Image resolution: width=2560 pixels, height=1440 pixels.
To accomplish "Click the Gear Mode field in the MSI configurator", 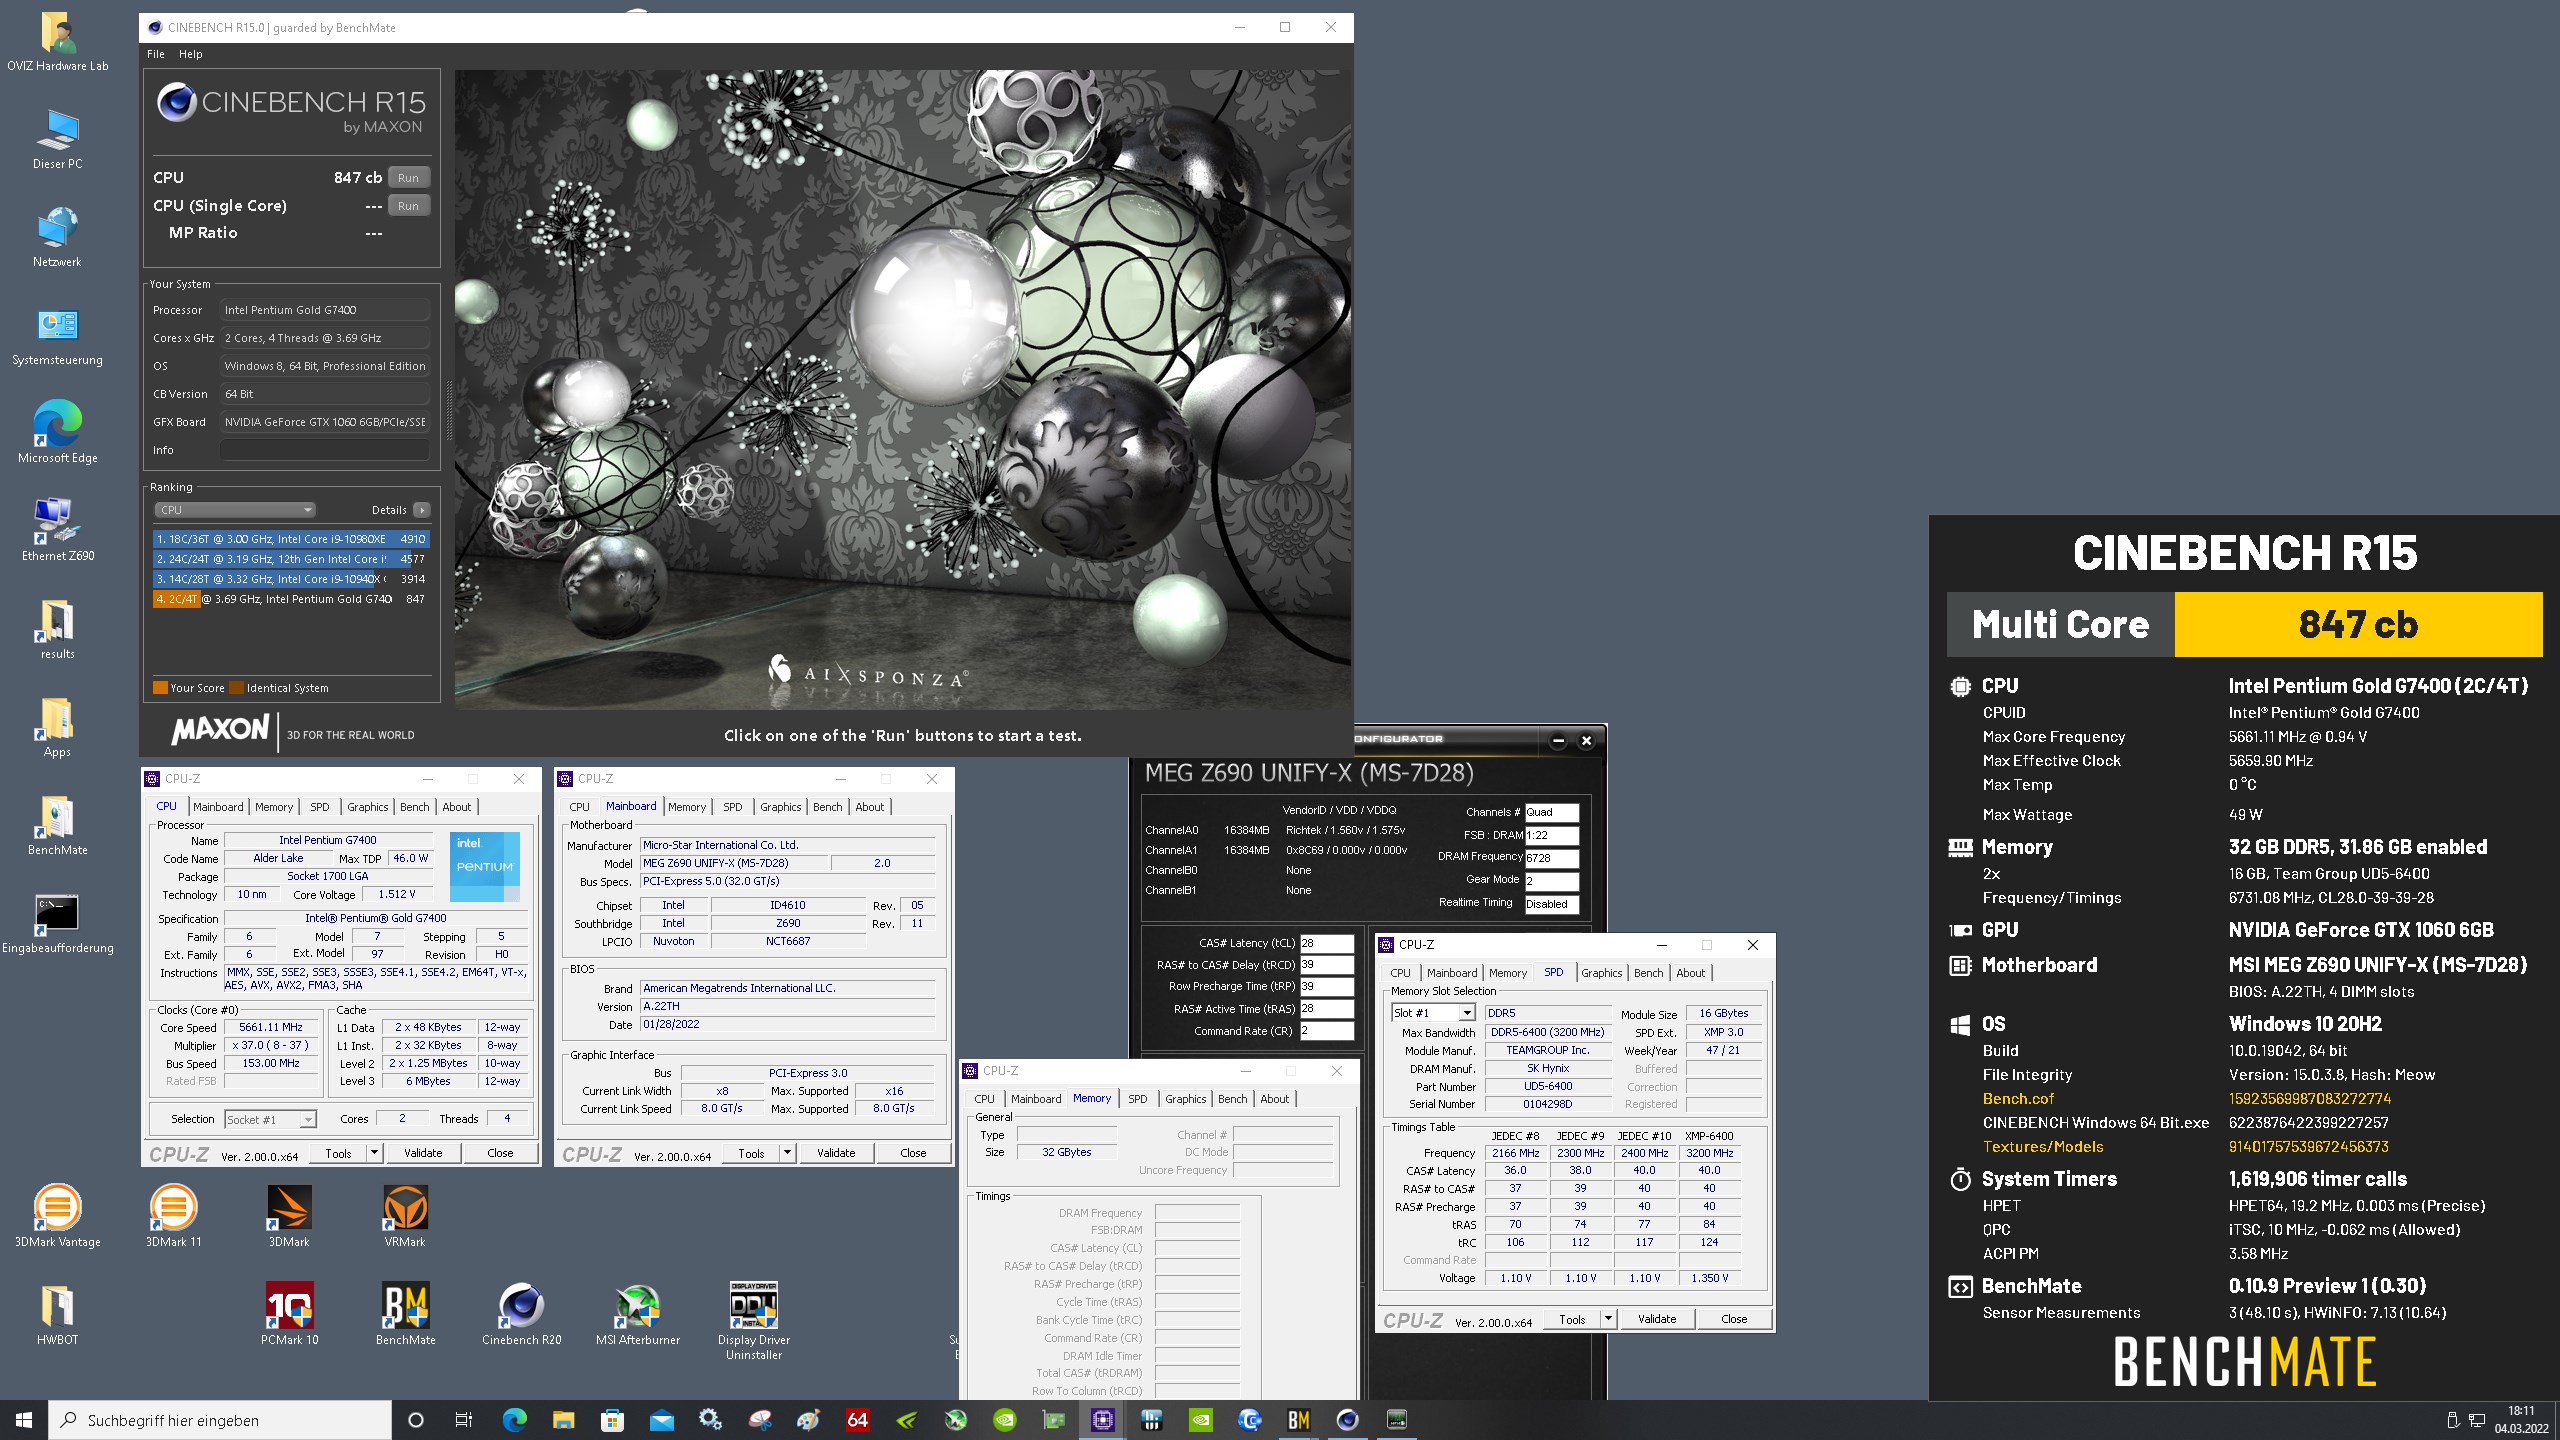I will click(x=1551, y=880).
